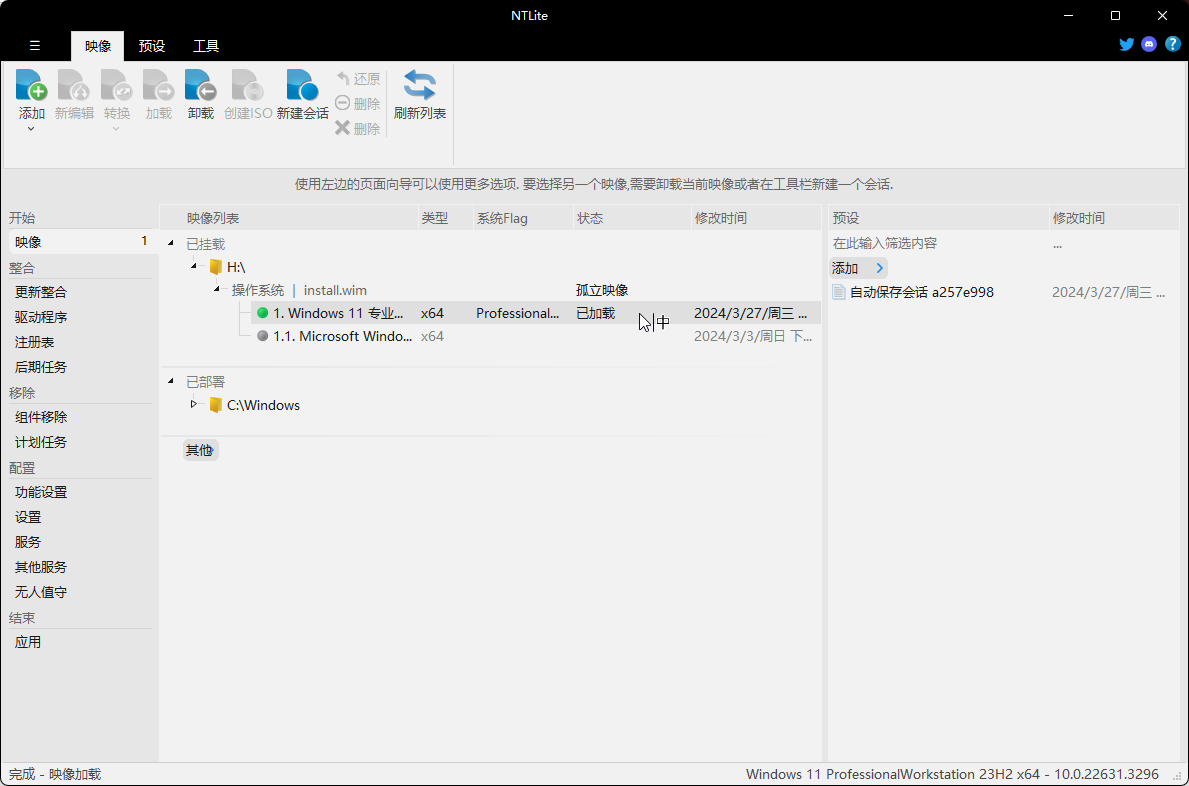Switch to the 映像 tab
Screen dimensions: 1189x786
click(x=98, y=46)
